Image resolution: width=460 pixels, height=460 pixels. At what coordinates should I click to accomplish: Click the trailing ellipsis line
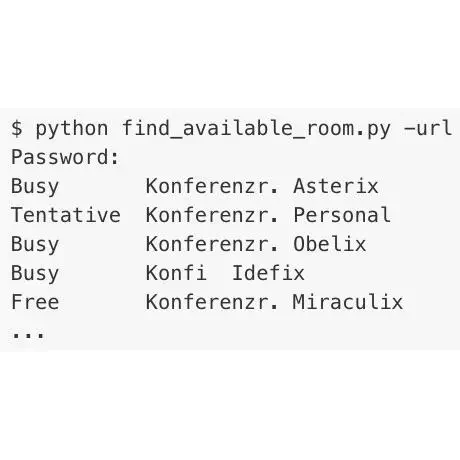pyautogui.click(x=28, y=335)
